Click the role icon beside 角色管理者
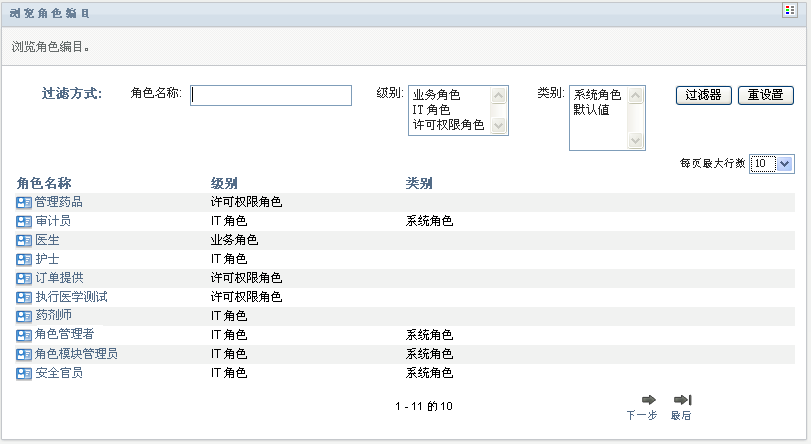 [24, 335]
